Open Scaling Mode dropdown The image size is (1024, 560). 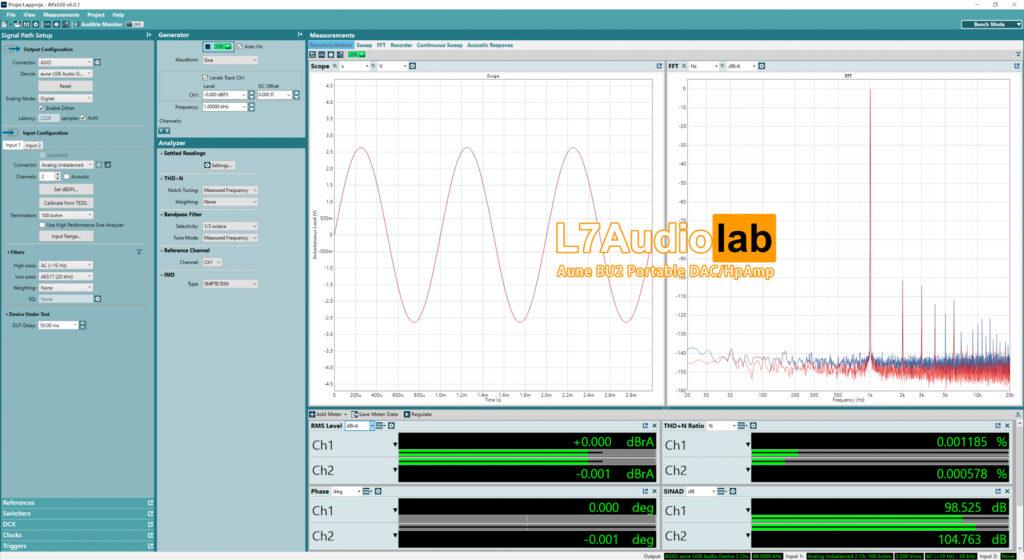point(65,99)
